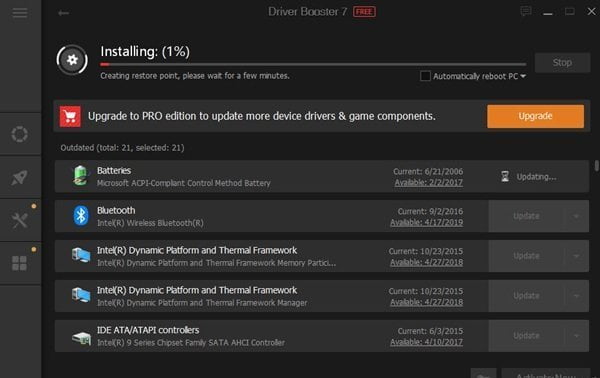Open the Action Center grid section
This screenshot has height=378, width=600.
(x=20, y=263)
